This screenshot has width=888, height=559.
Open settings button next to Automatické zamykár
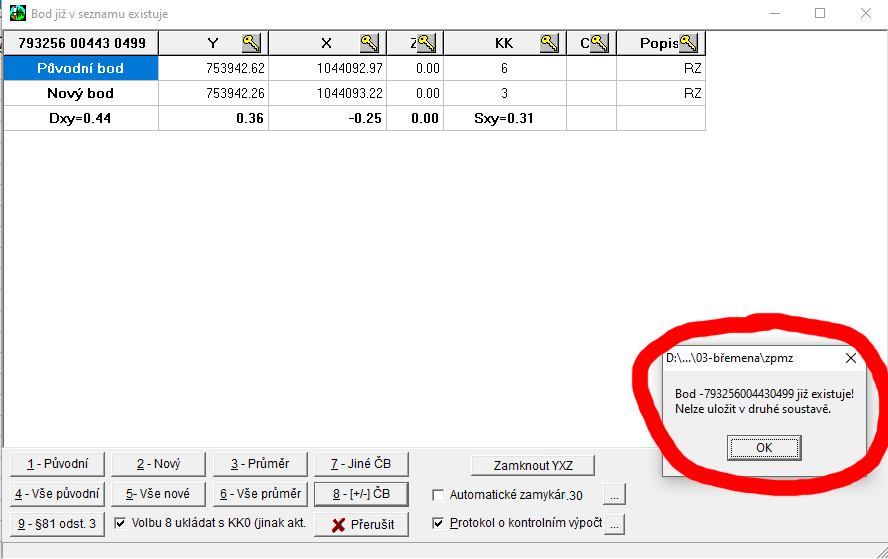(x=615, y=494)
